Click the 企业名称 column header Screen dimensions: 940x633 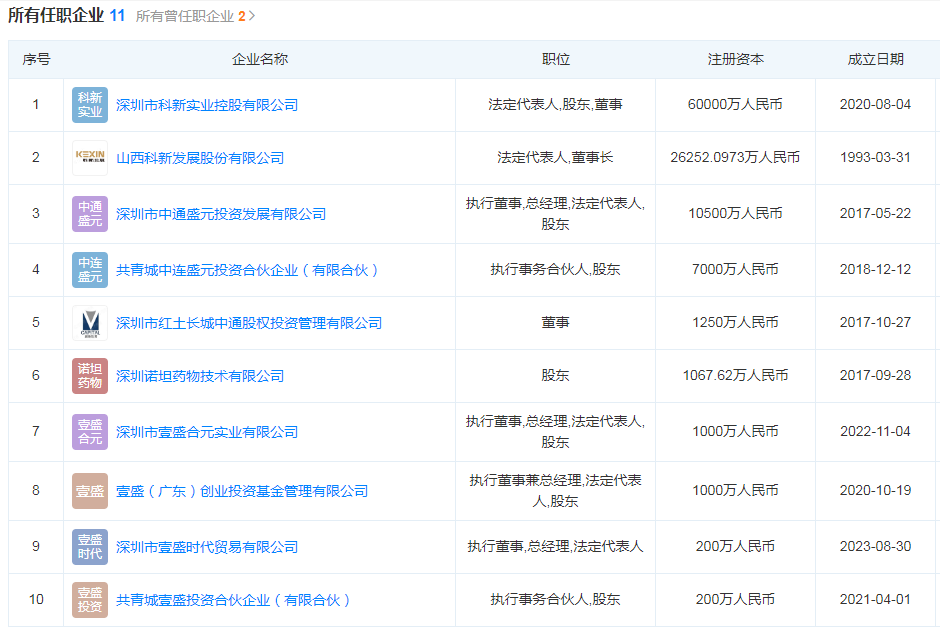coord(260,59)
